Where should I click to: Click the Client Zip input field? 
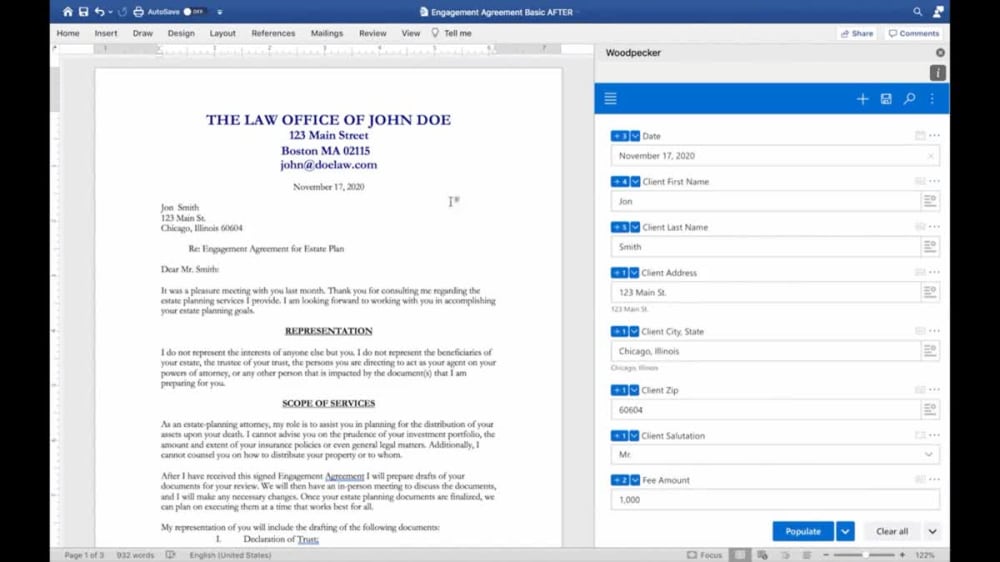pos(765,410)
